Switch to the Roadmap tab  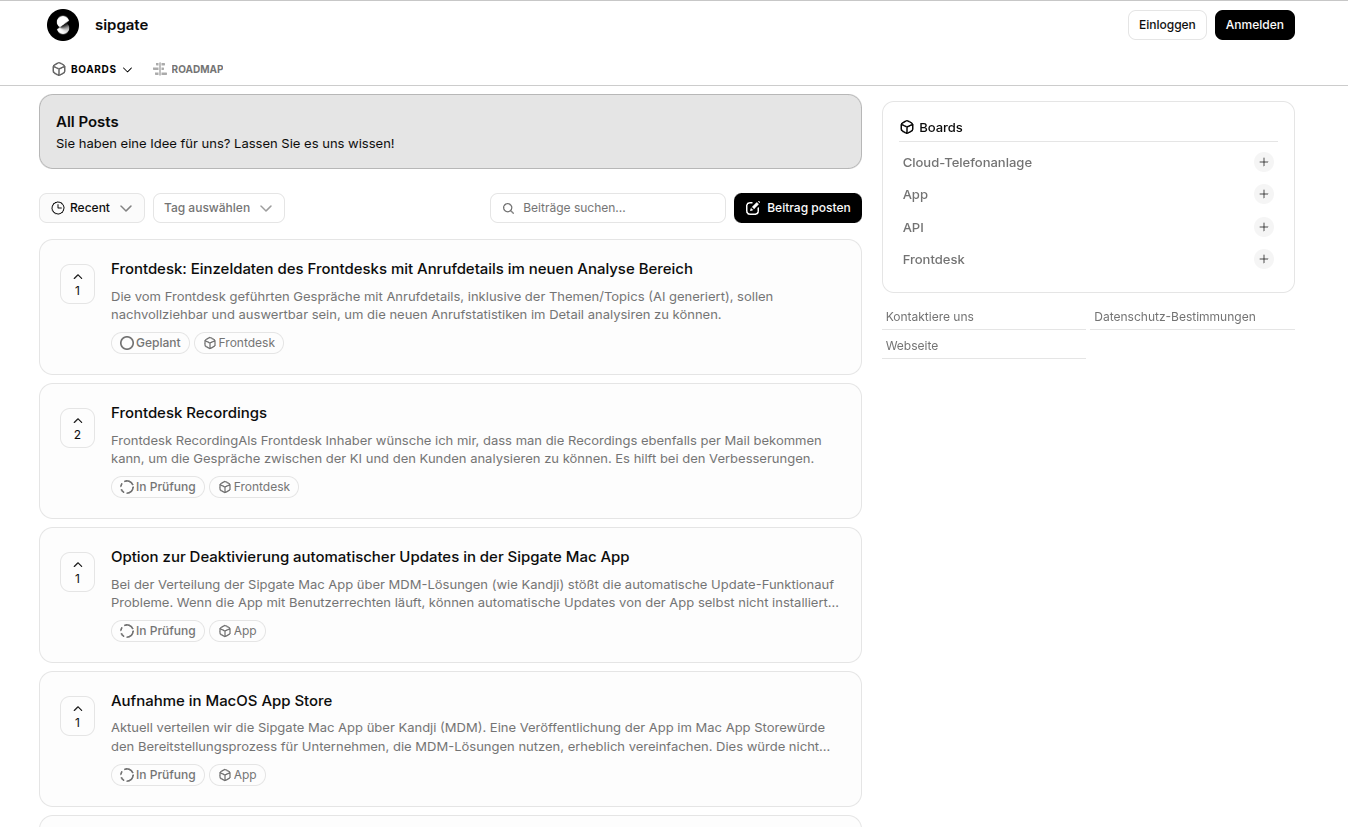[188, 69]
